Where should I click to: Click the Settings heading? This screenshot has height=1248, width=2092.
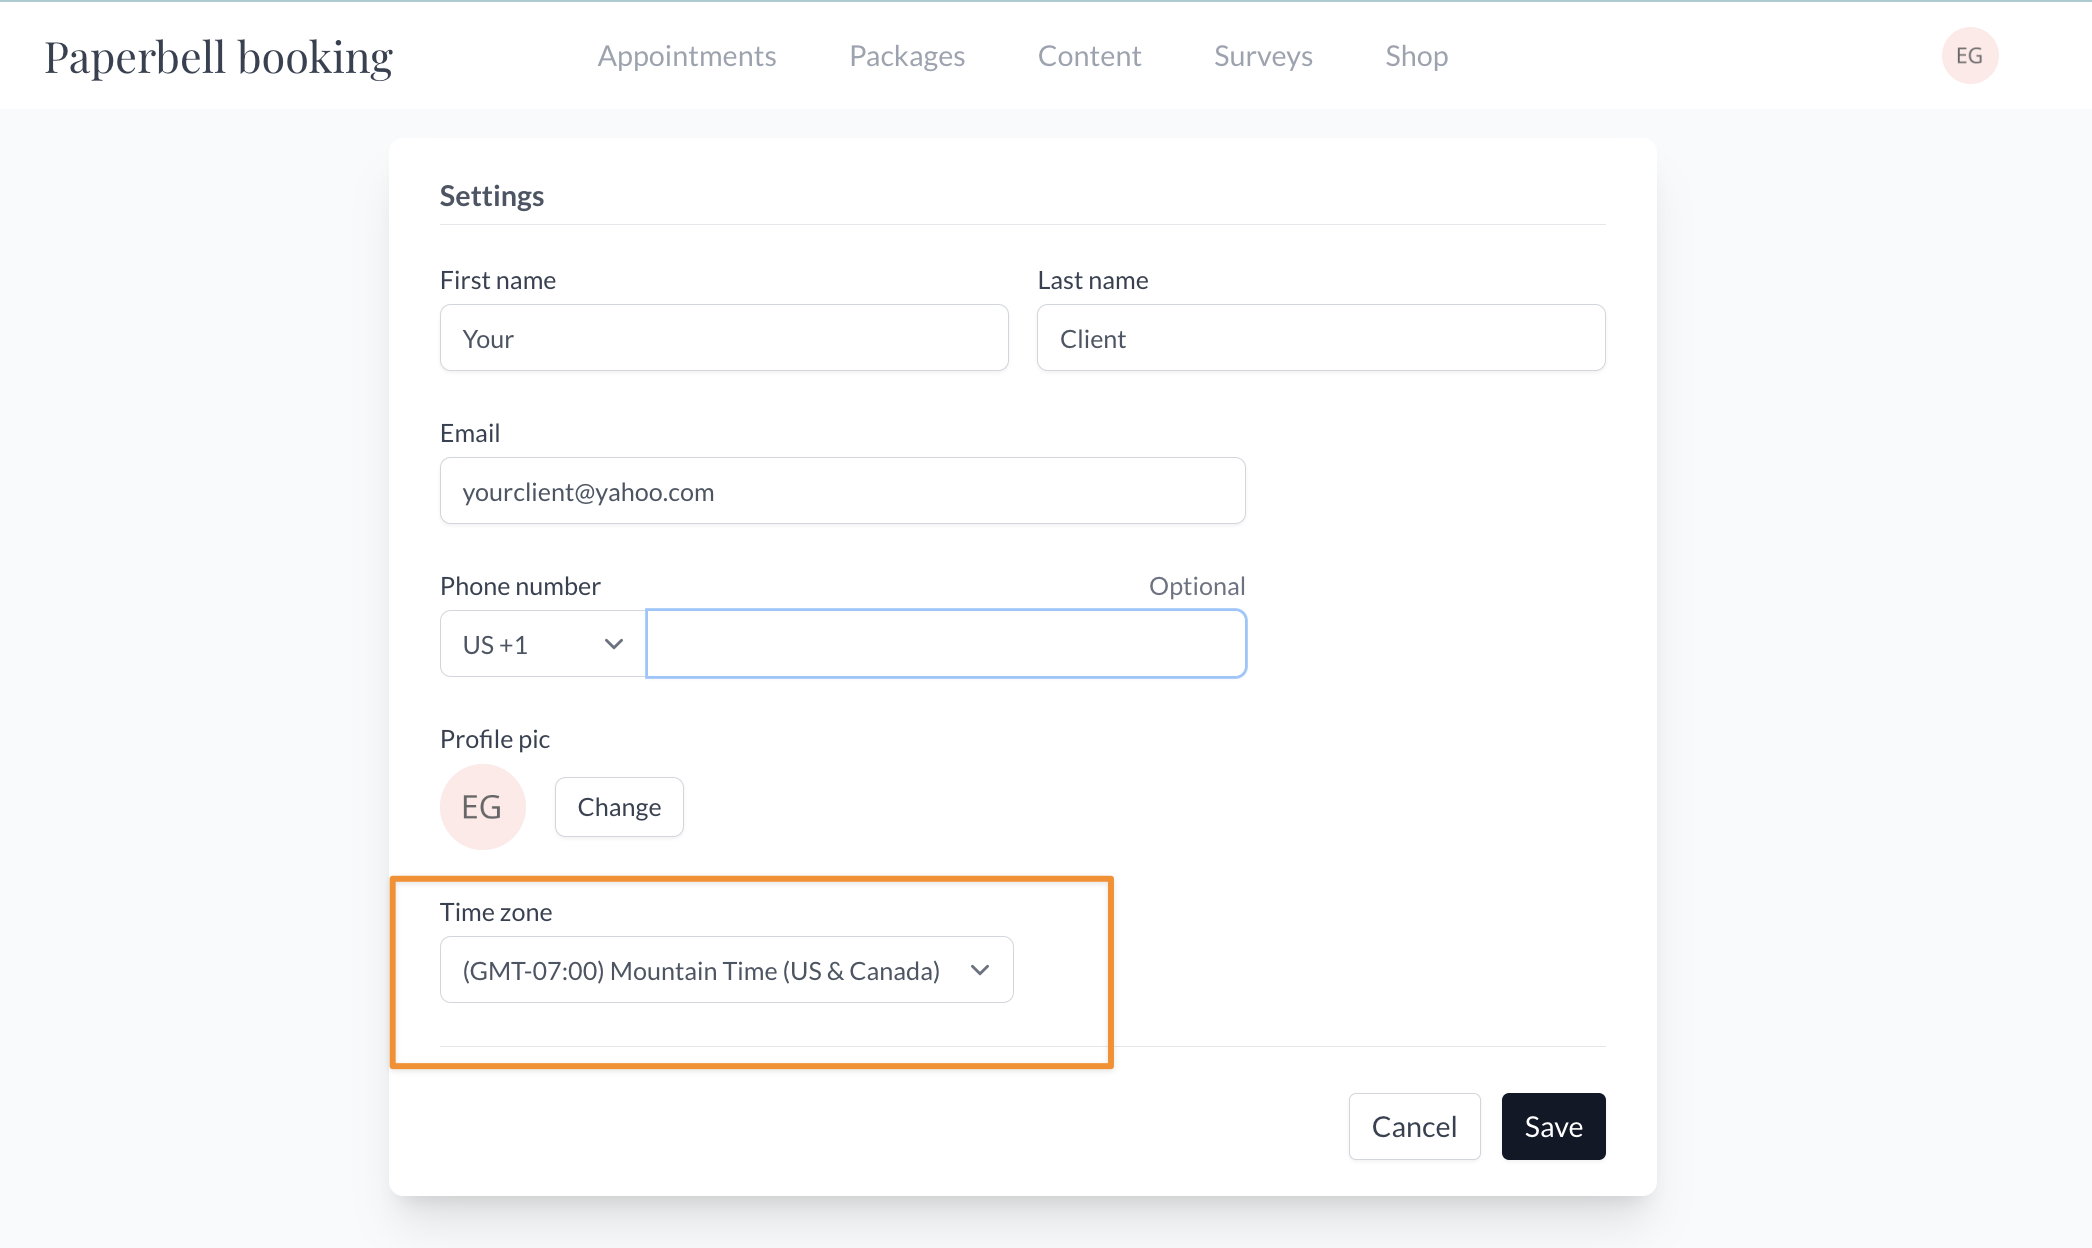tap(492, 196)
